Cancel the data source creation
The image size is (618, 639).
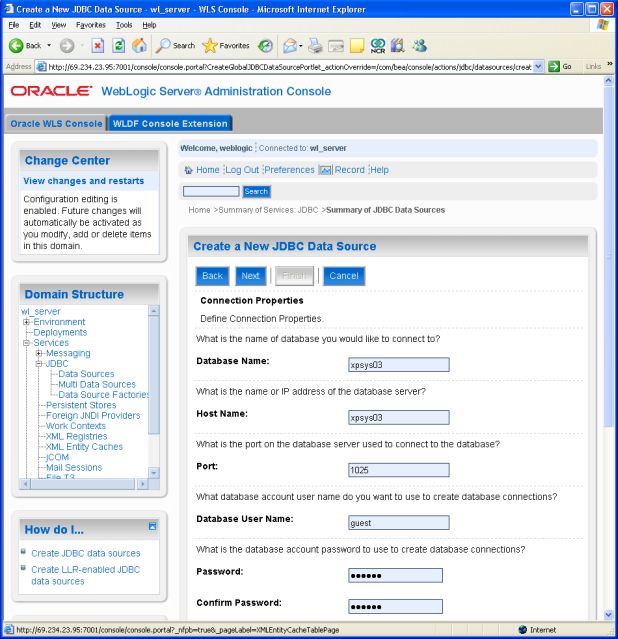pyautogui.click(x=343, y=276)
